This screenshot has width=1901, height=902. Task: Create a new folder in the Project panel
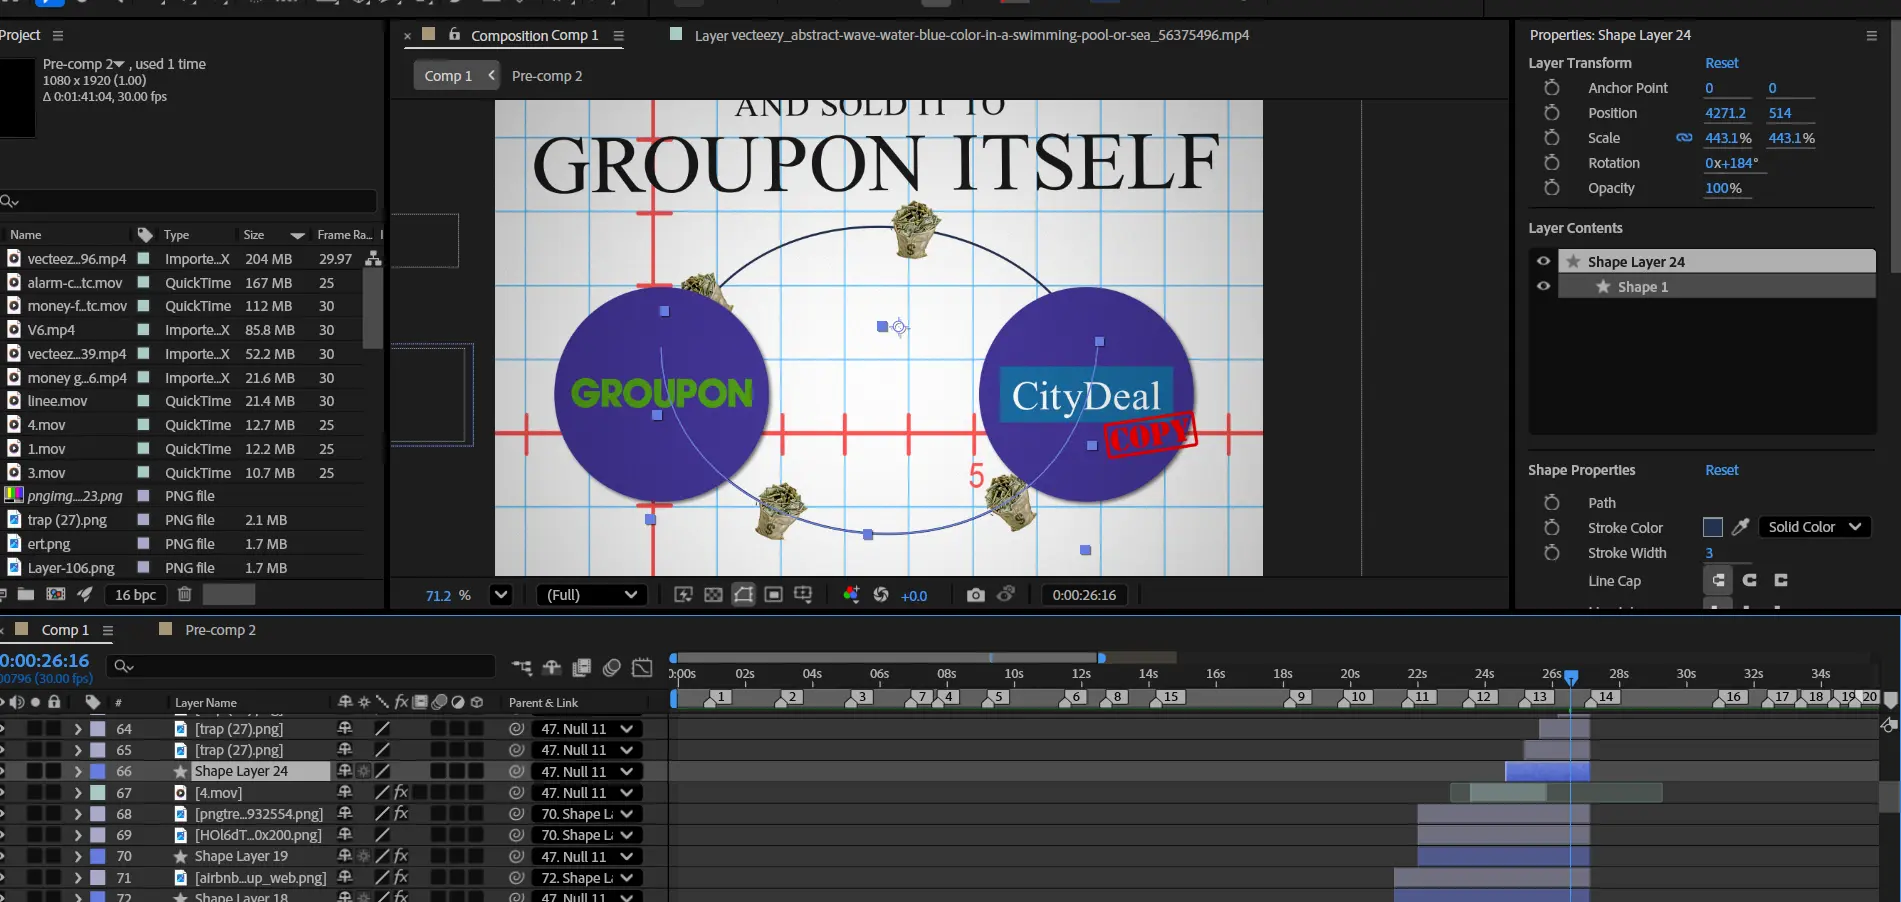(x=26, y=594)
